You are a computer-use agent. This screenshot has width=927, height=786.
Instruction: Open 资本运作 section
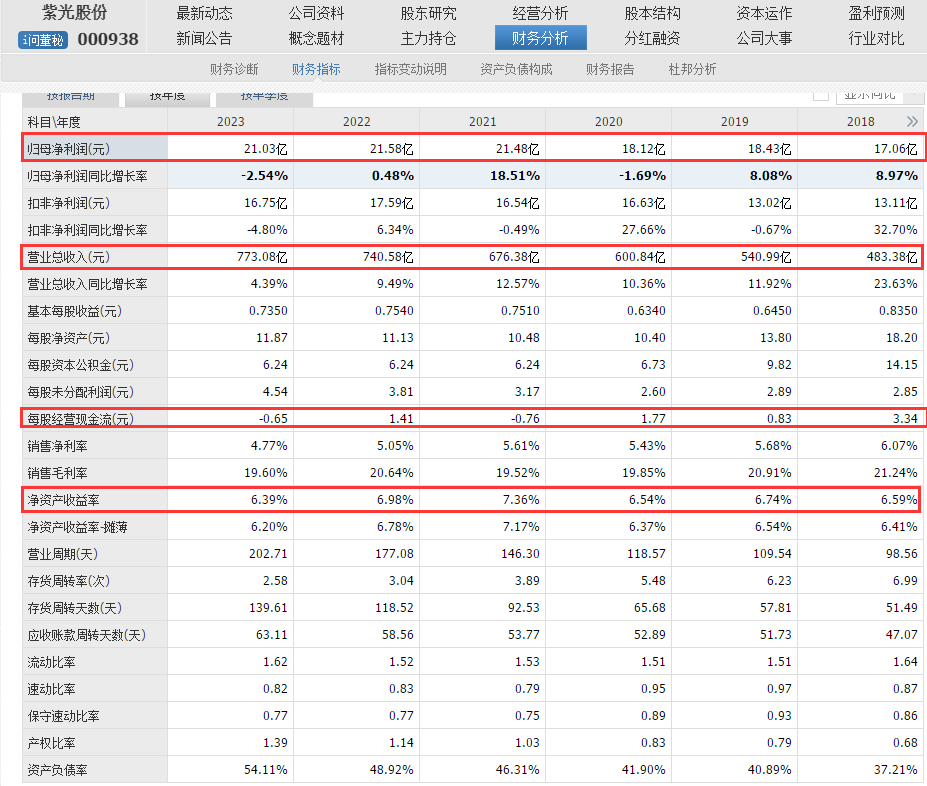click(764, 13)
